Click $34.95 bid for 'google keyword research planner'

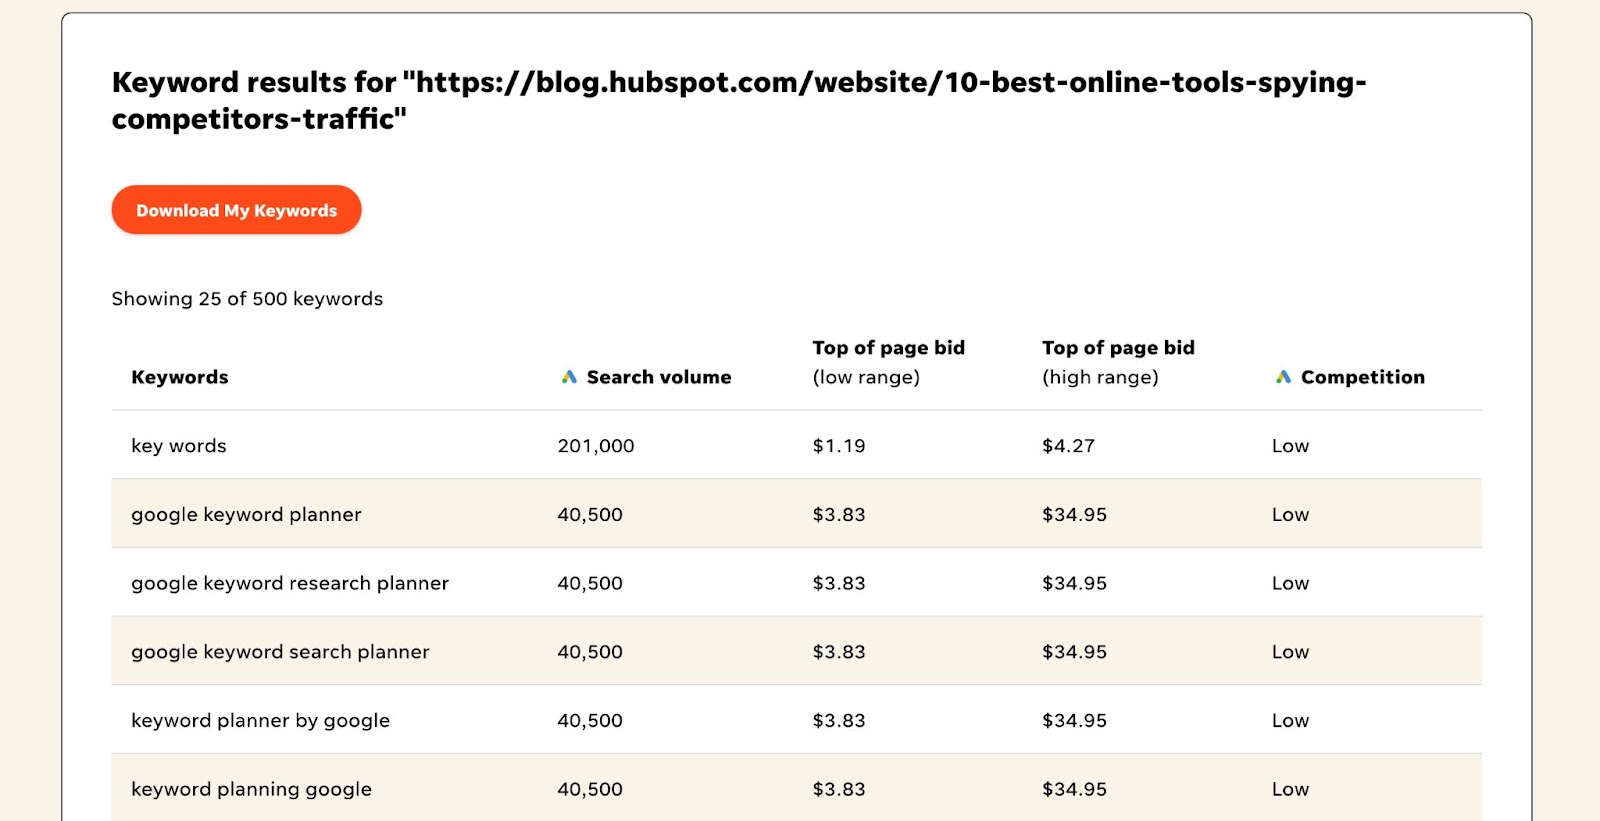pos(1075,583)
